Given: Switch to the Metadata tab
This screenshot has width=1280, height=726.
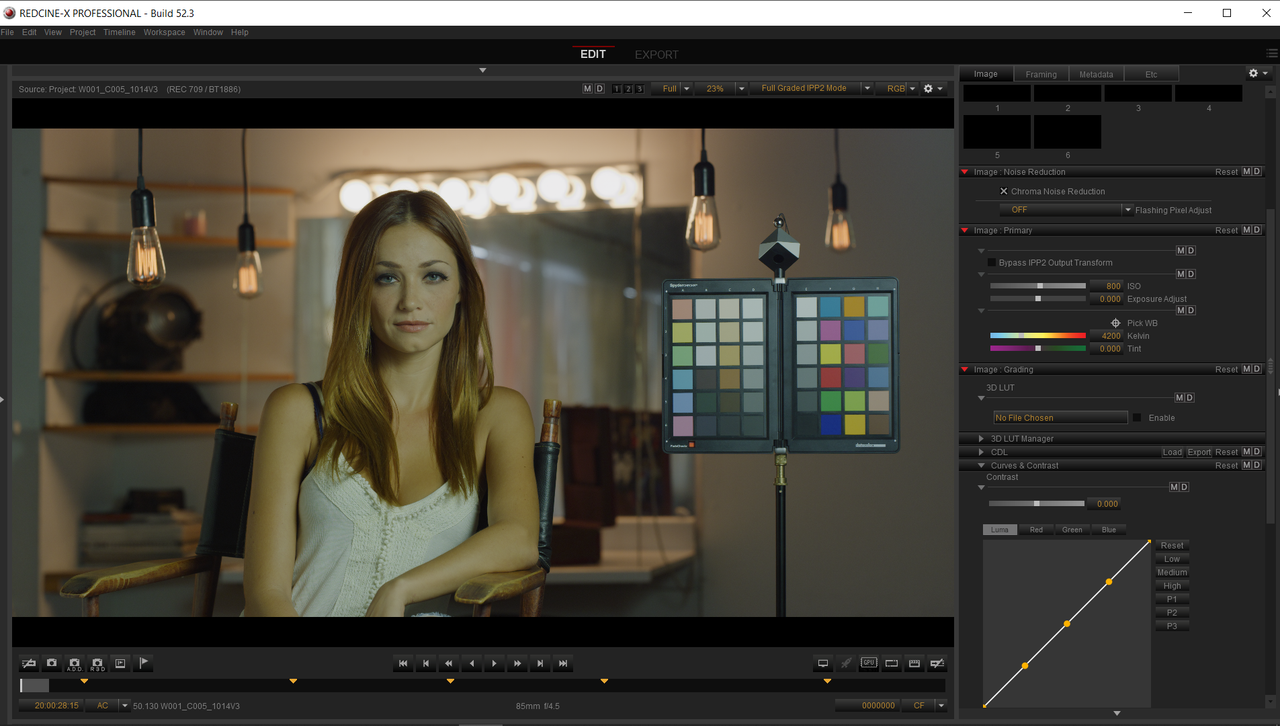Looking at the screenshot, I should [x=1096, y=74].
